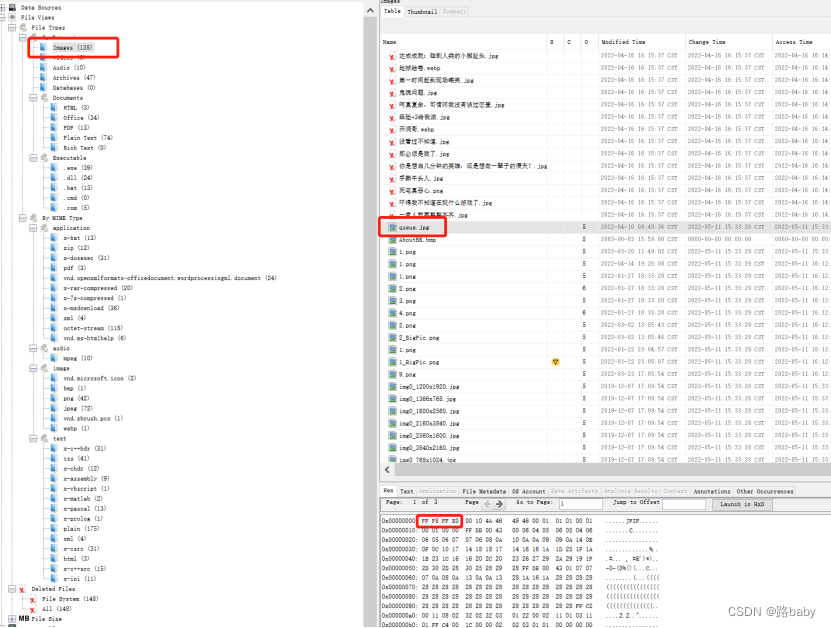Screen dimensions: 831x628
Task: Click the octet-stream (118) node icon
Action: (54, 328)
